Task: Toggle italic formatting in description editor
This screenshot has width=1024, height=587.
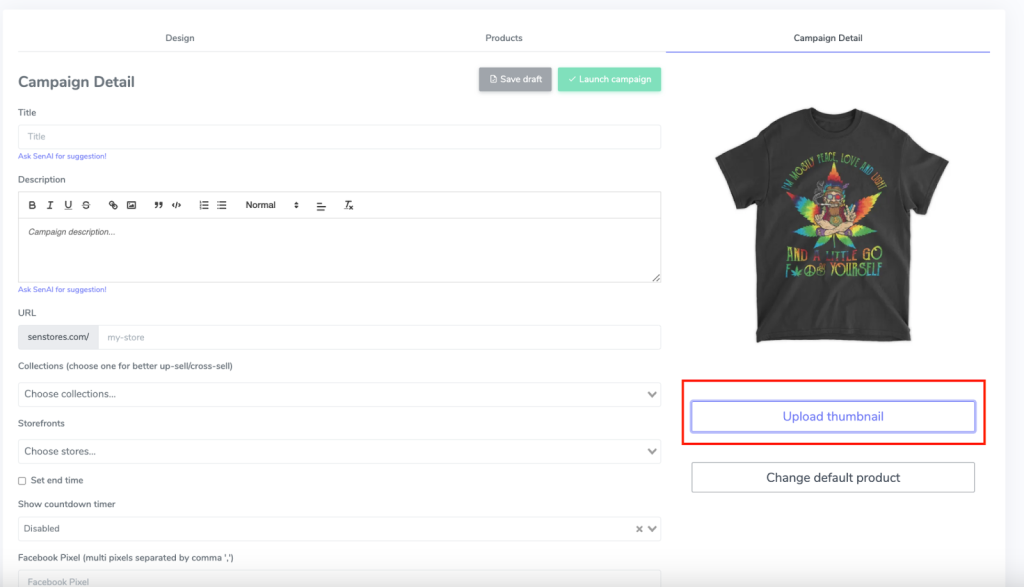Action: click(x=50, y=205)
